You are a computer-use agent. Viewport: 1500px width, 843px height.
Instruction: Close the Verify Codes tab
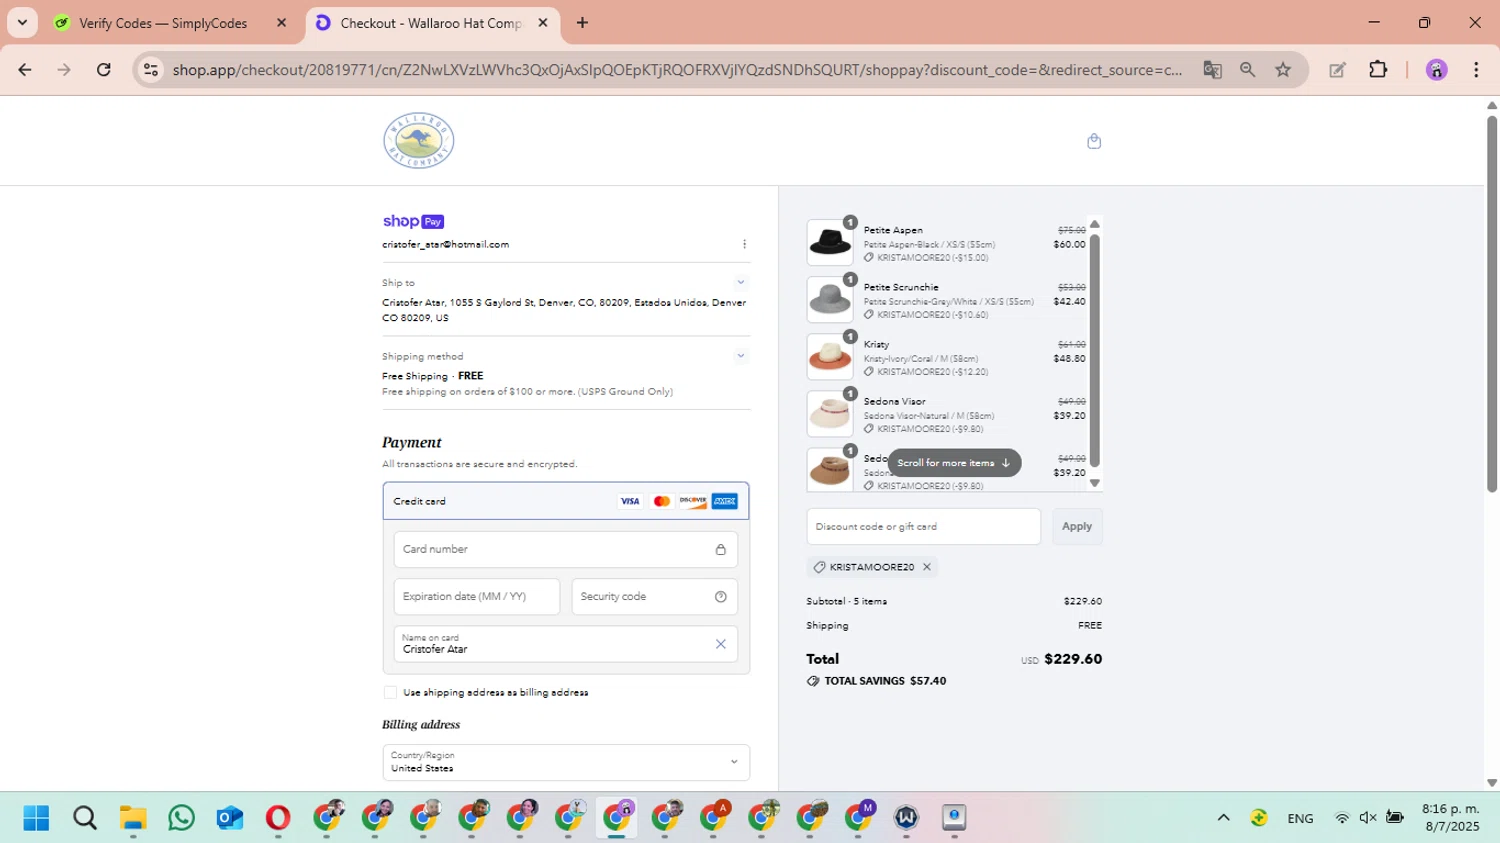[281, 23]
